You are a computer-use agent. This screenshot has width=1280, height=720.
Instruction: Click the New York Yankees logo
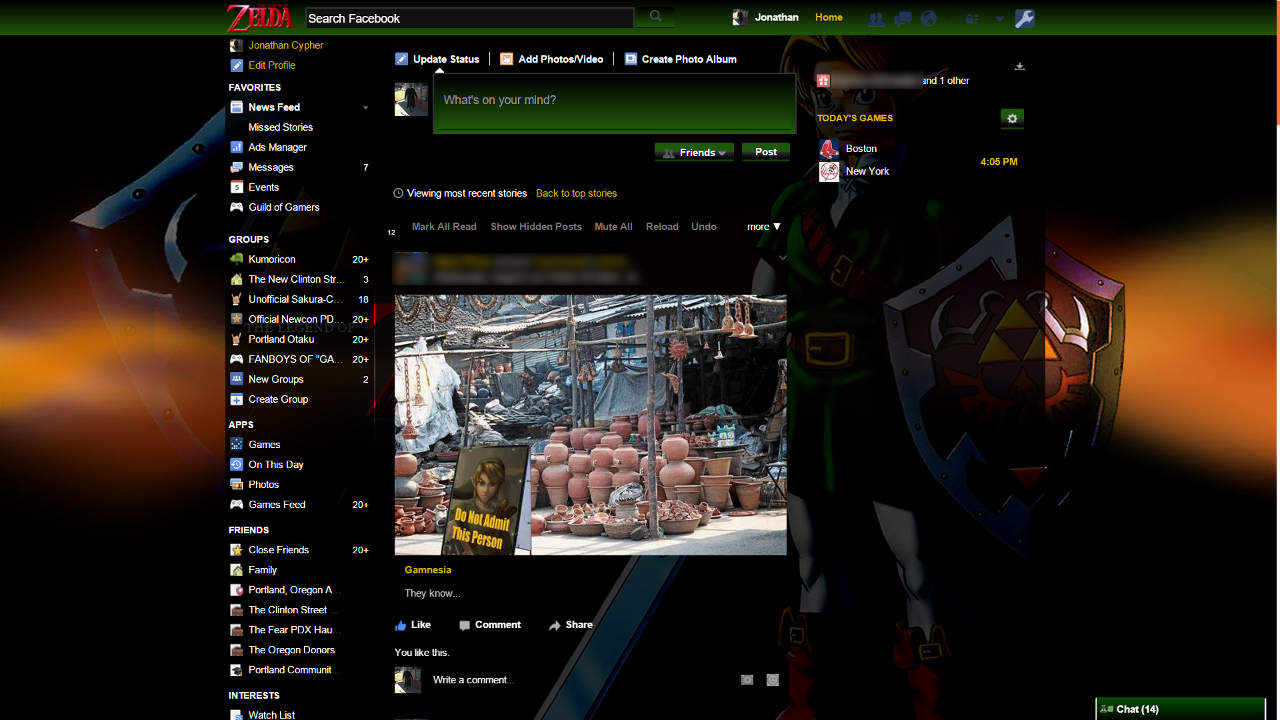point(829,172)
